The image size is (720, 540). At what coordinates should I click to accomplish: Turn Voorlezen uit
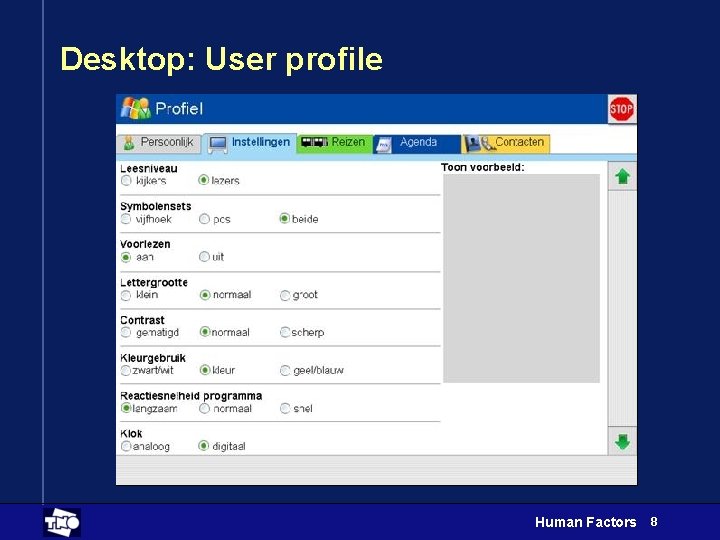pos(204,257)
